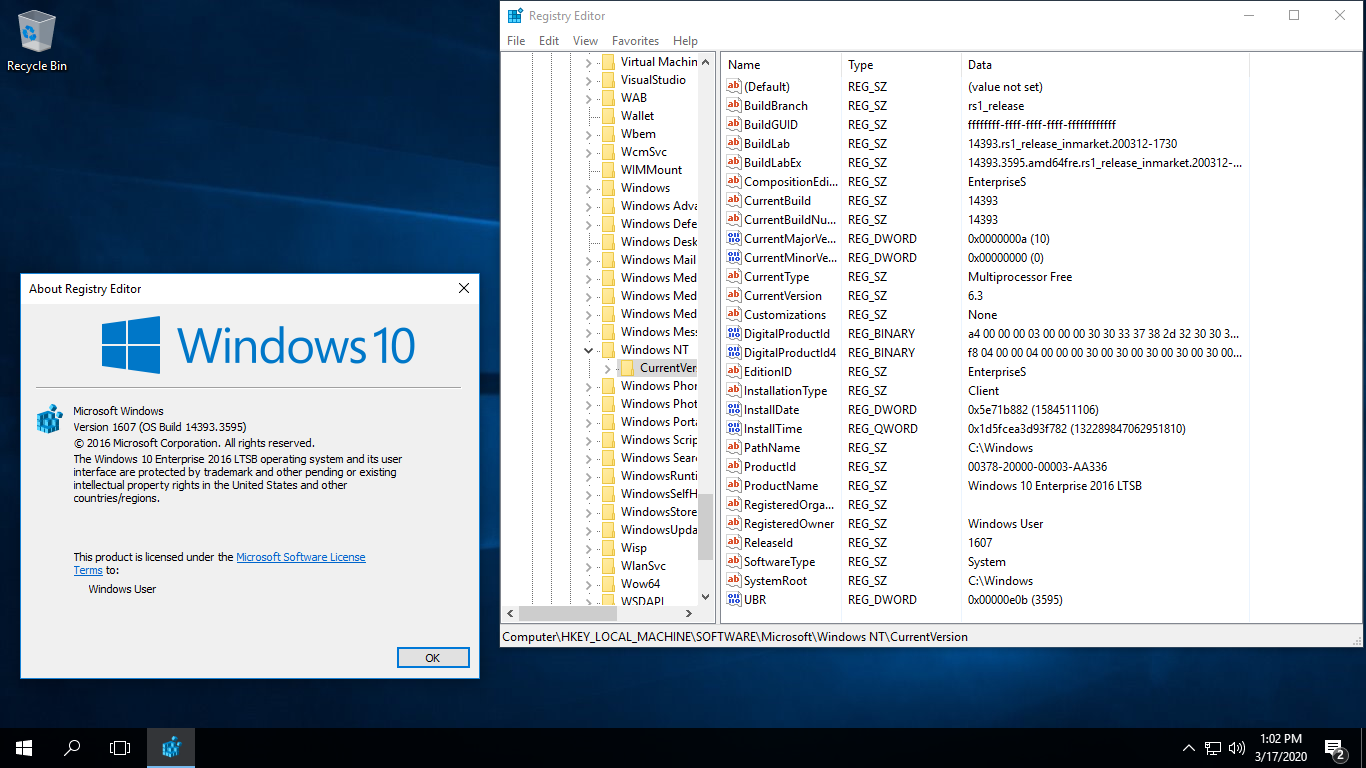Image resolution: width=1366 pixels, height=768 pixels.
Task: Click the ReleaseId string value icon
Action: pyautogui.click(x=733, y=542)
